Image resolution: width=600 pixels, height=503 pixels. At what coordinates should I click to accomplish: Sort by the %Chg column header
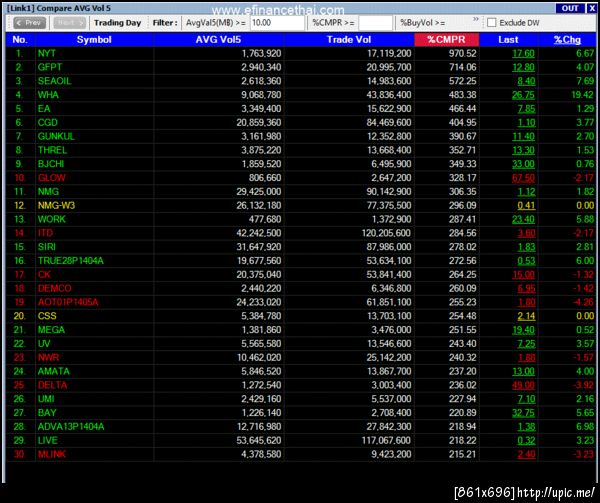(567, 40)
